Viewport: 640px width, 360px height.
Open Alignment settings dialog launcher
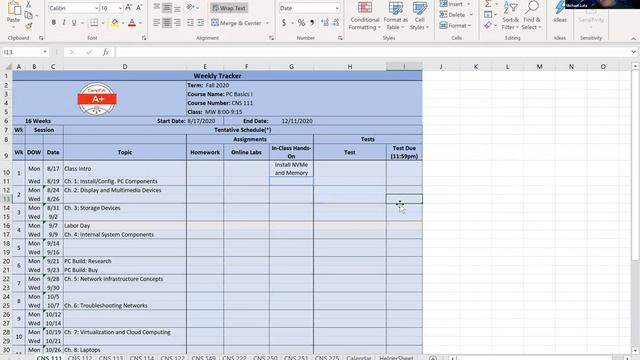tap(271, 38)
